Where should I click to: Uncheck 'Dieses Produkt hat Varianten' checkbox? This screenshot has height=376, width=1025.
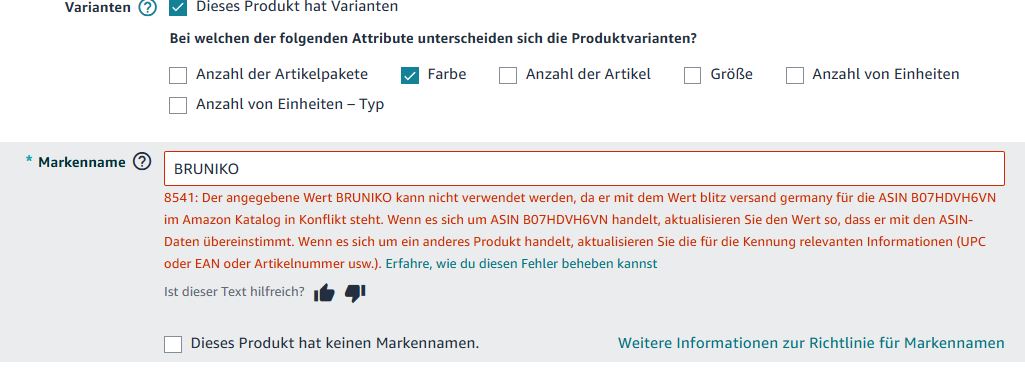click(178, 7)
